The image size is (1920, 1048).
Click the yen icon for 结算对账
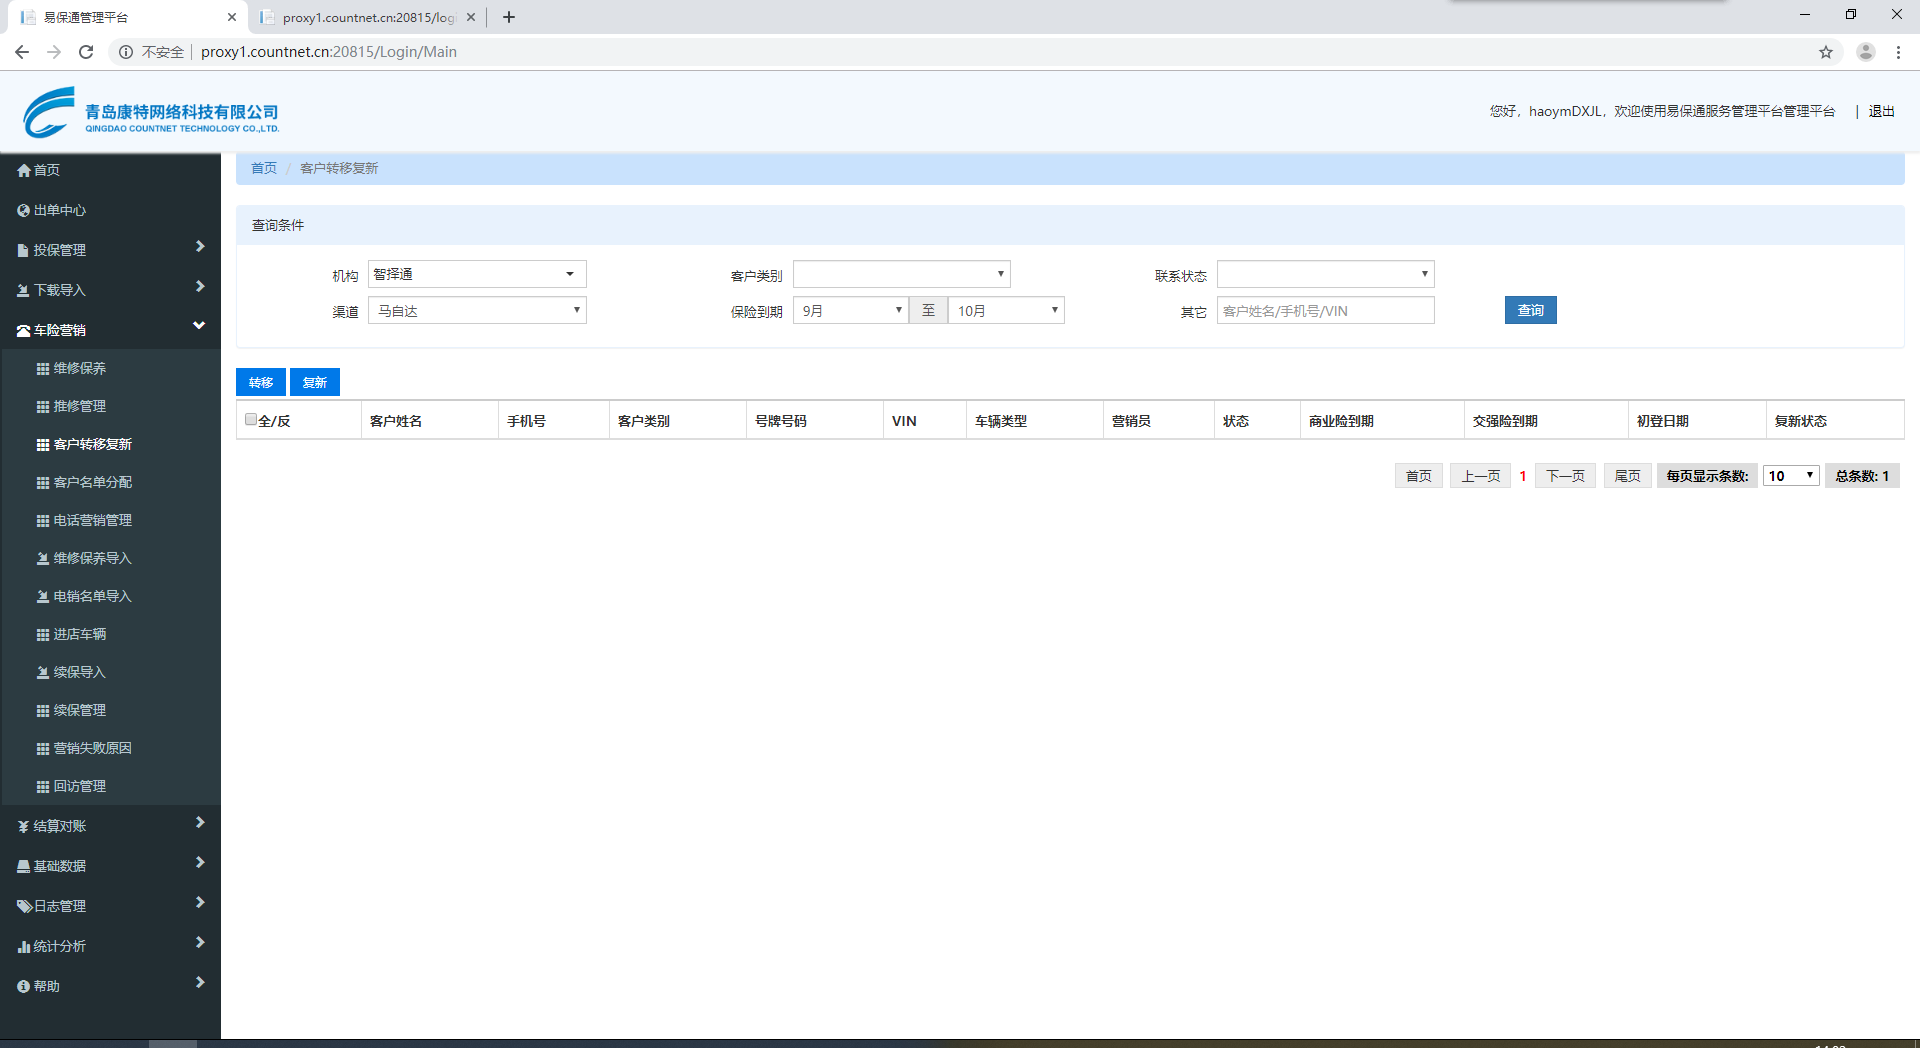tap(24, 827)
